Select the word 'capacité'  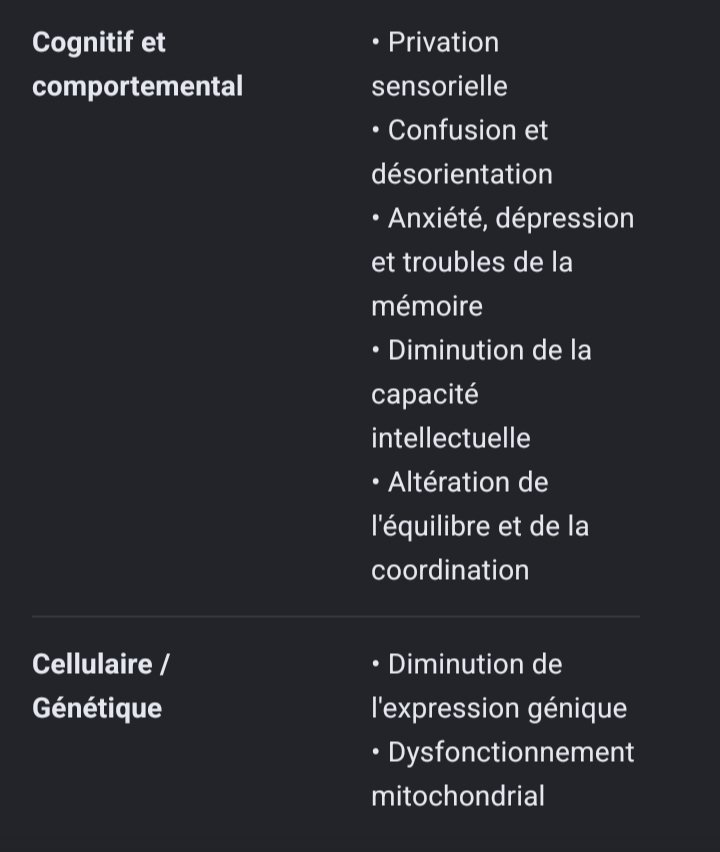pos(425,395)
